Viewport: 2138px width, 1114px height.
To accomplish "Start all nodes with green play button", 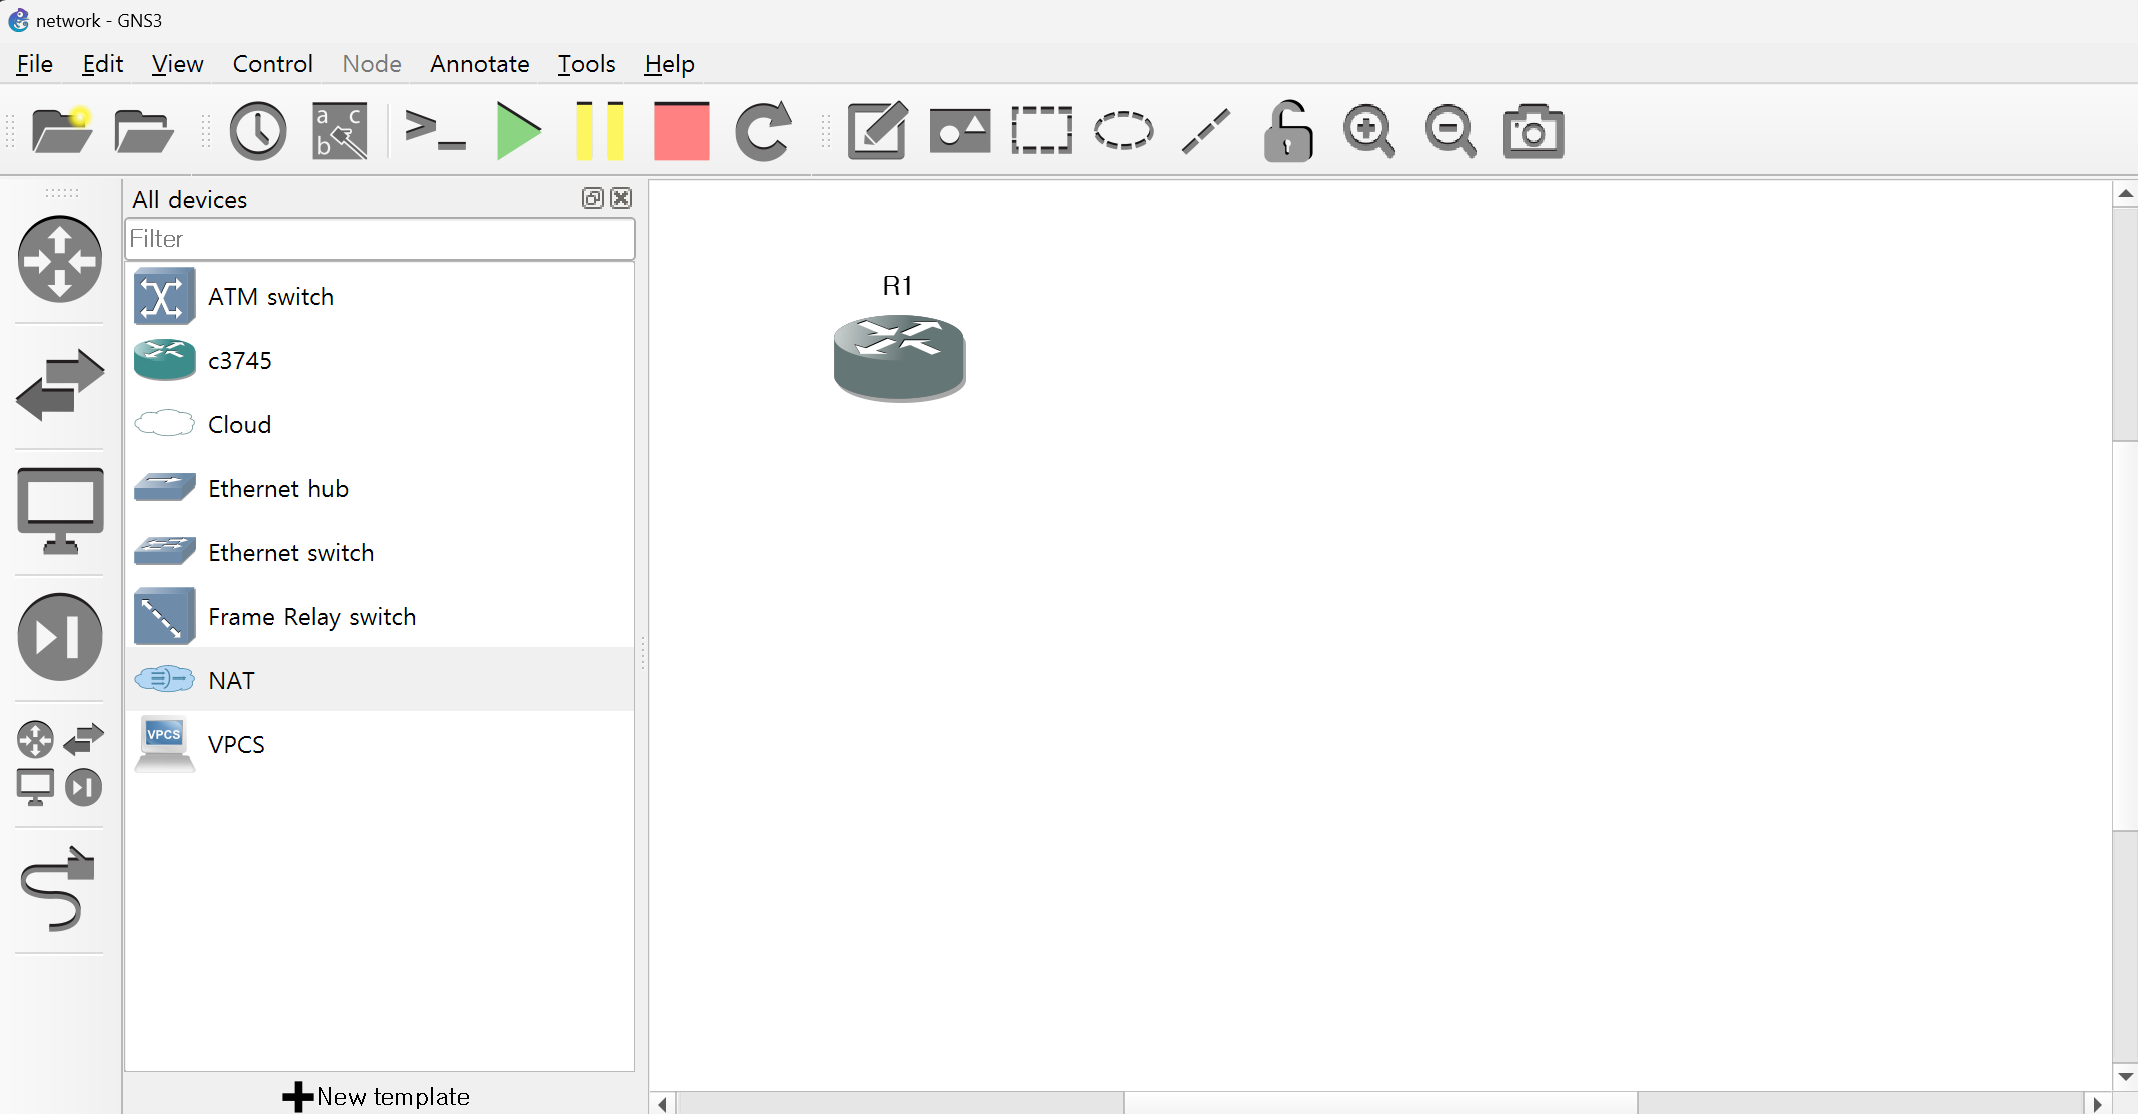I will click(518, 131).
